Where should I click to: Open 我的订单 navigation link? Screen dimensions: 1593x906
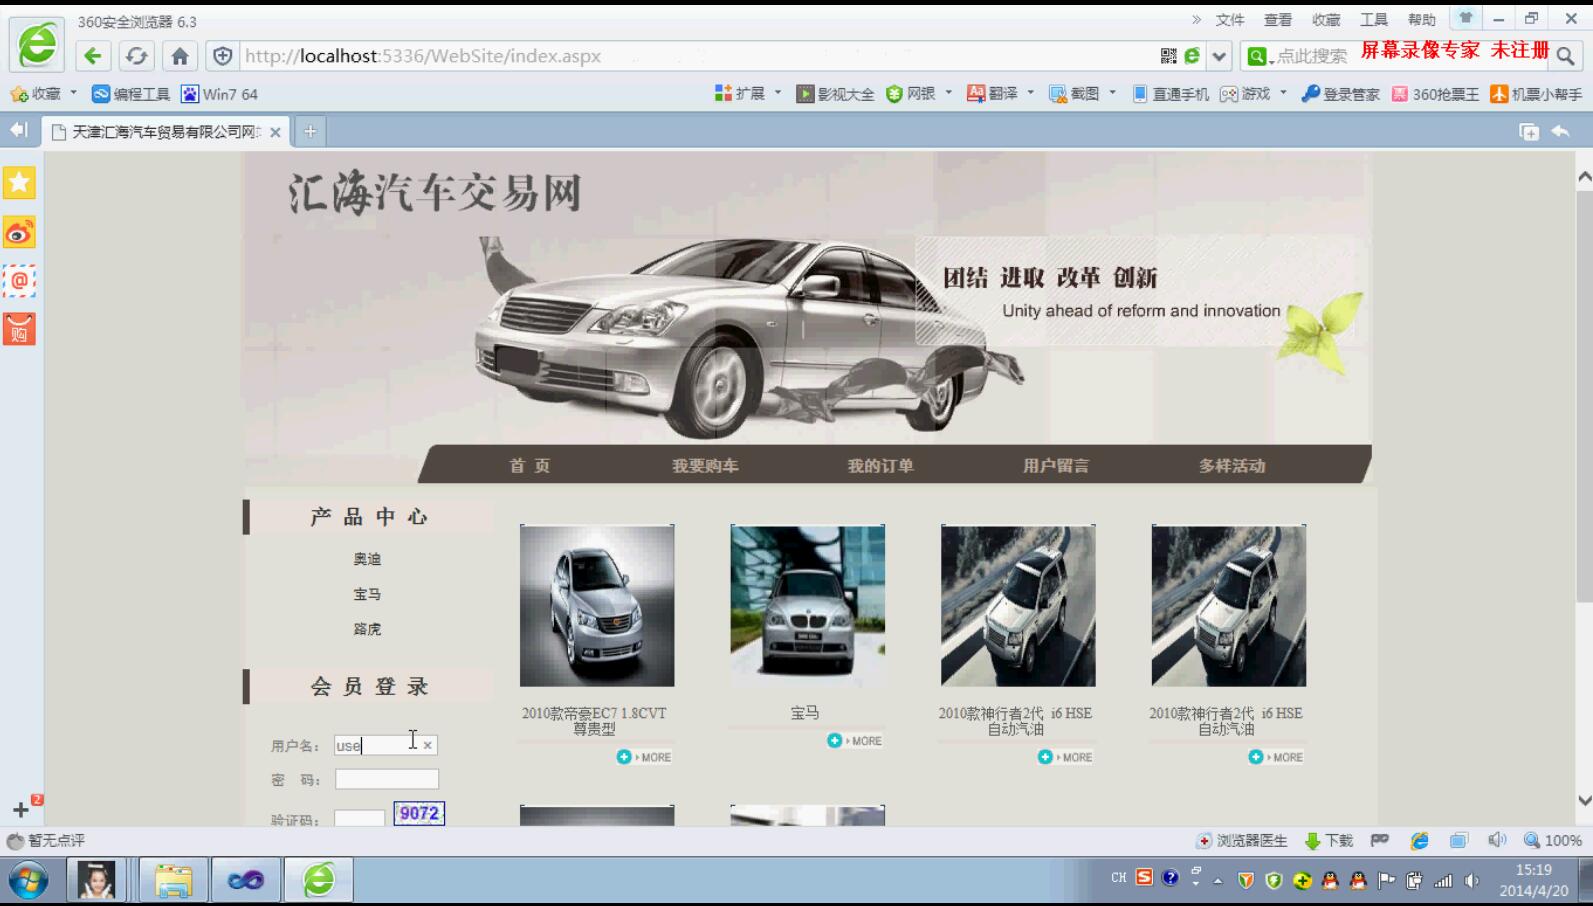tap(880, 465)
